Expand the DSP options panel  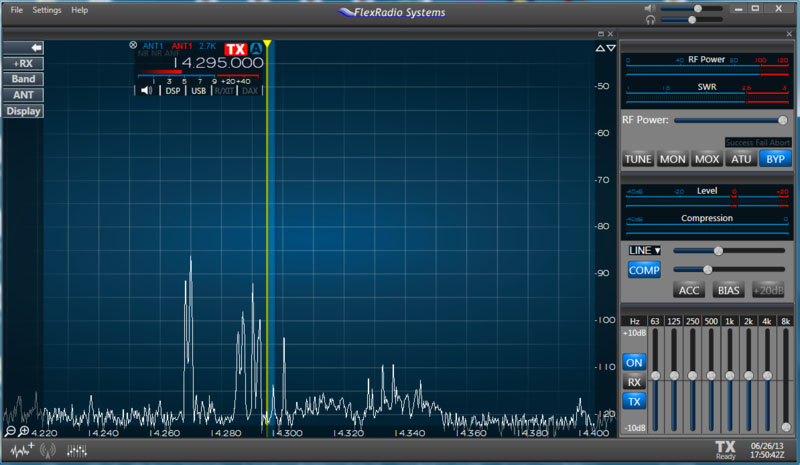[x=172, y=91]
